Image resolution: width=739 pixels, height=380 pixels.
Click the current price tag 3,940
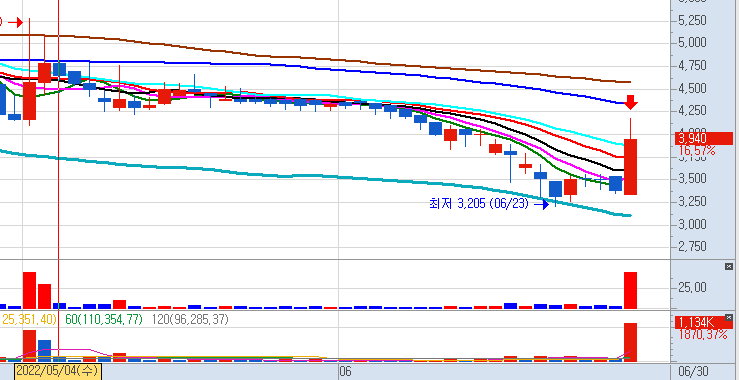tap(704, 139)
